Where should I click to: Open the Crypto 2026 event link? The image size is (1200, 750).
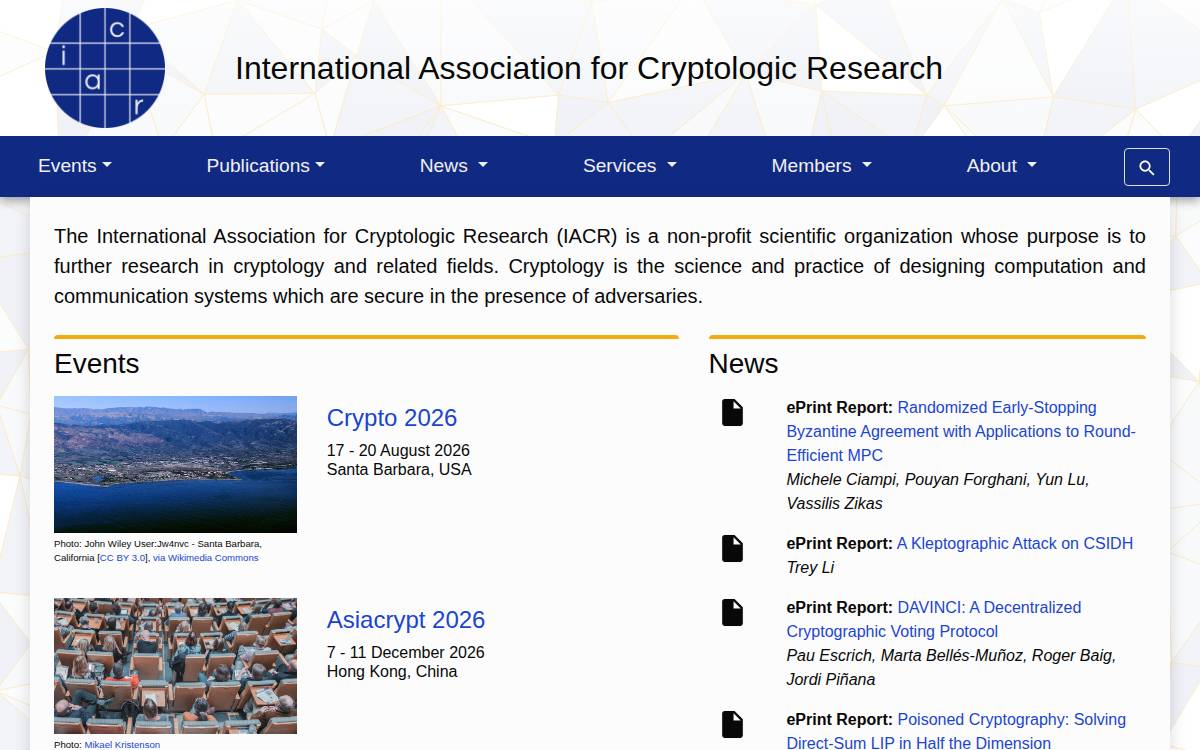coord(392,418)
